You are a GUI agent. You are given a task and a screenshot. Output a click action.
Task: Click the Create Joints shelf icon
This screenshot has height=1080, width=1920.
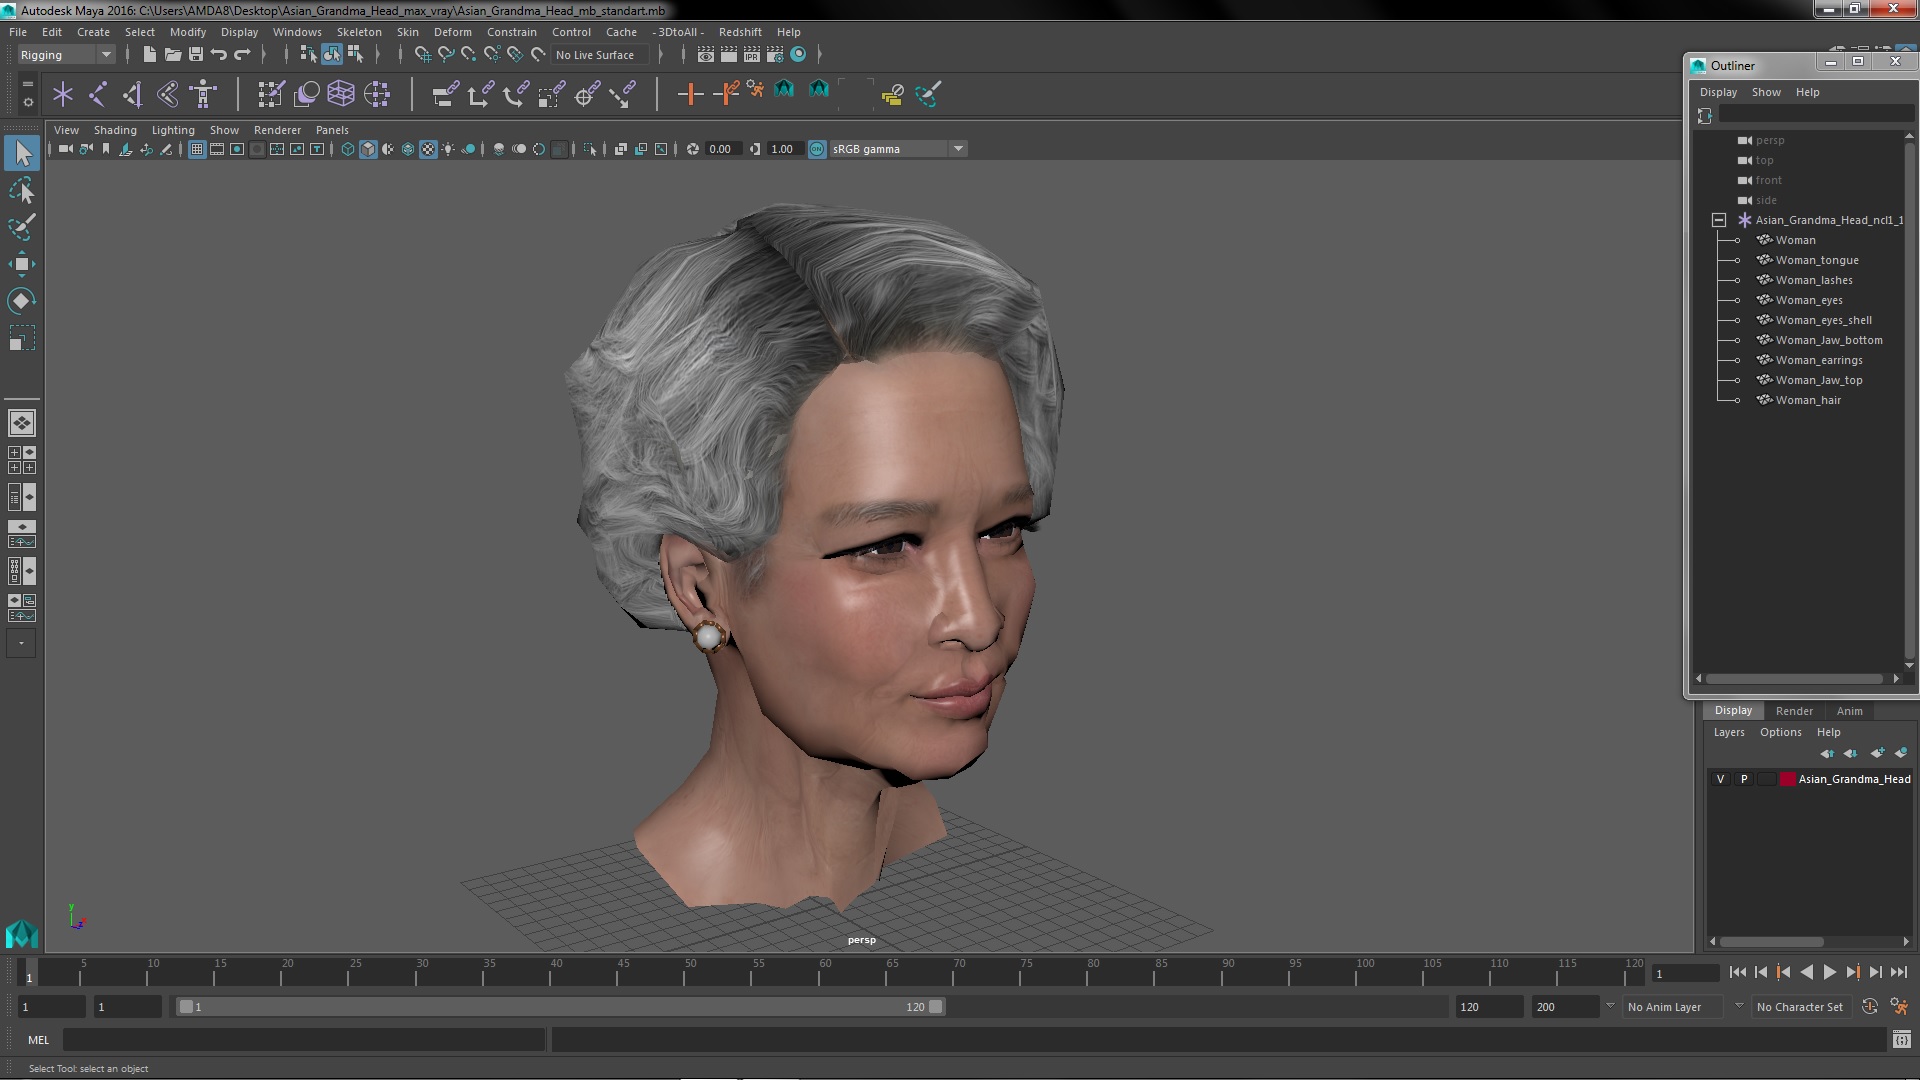(x=97, y=94)
